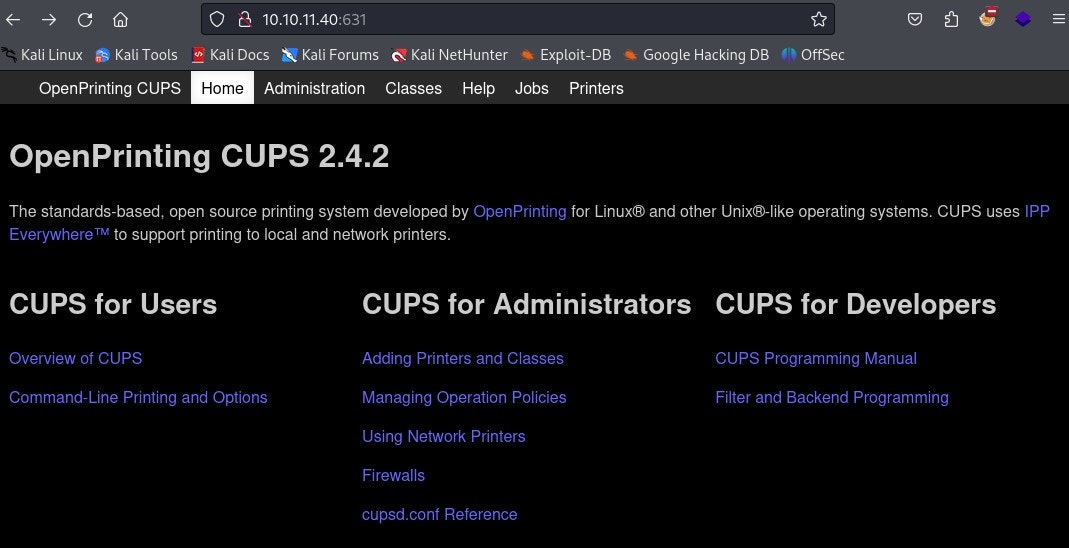This screenshot has width=1069, height=548.
Task: Follow the IPP Everywhere link
Action: pos(59,234)
